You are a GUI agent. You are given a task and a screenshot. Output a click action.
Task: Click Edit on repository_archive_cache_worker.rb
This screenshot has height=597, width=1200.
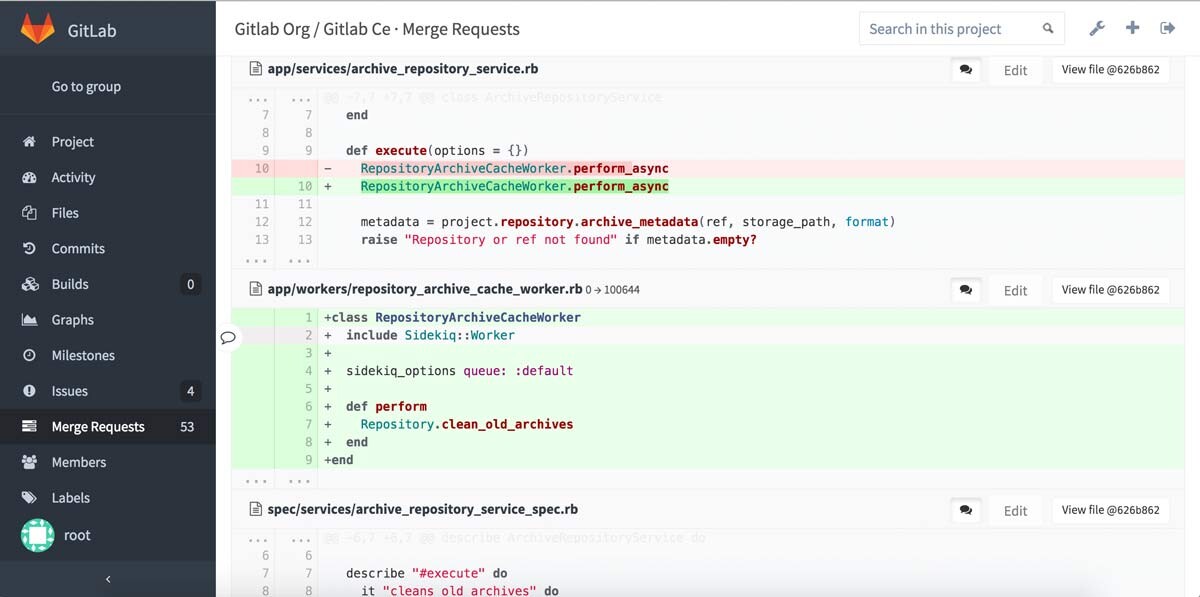(1015, 290)
